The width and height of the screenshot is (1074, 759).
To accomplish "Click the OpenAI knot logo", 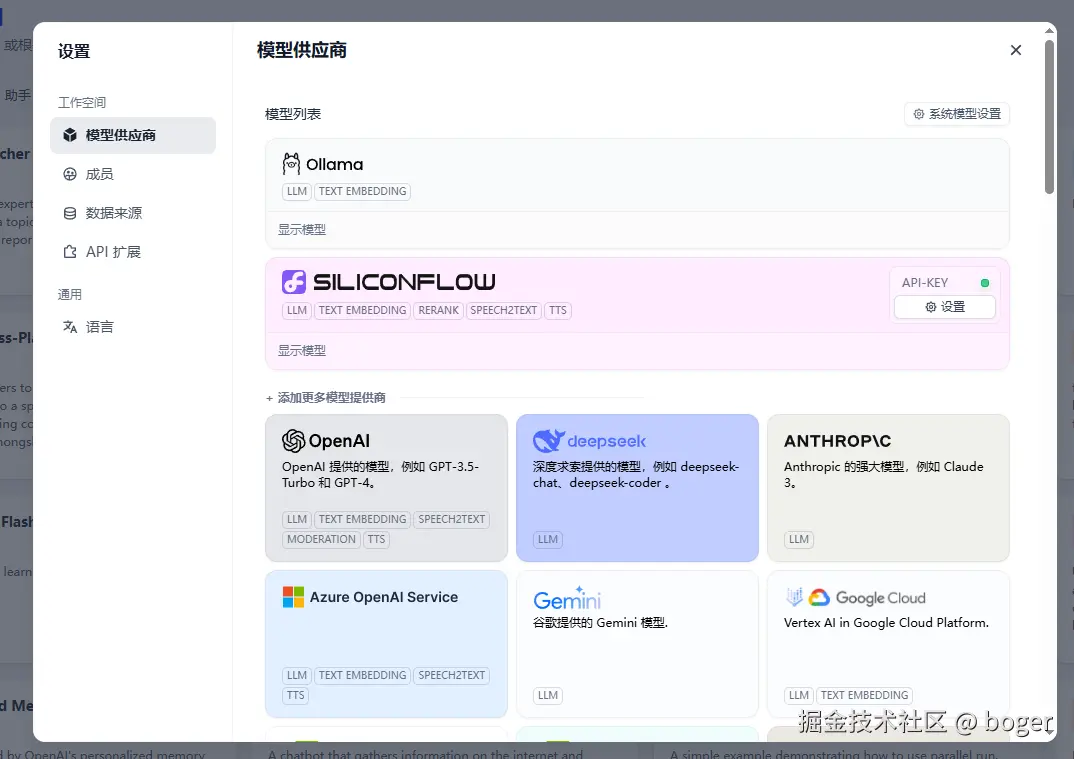I will tap(293, 440).
